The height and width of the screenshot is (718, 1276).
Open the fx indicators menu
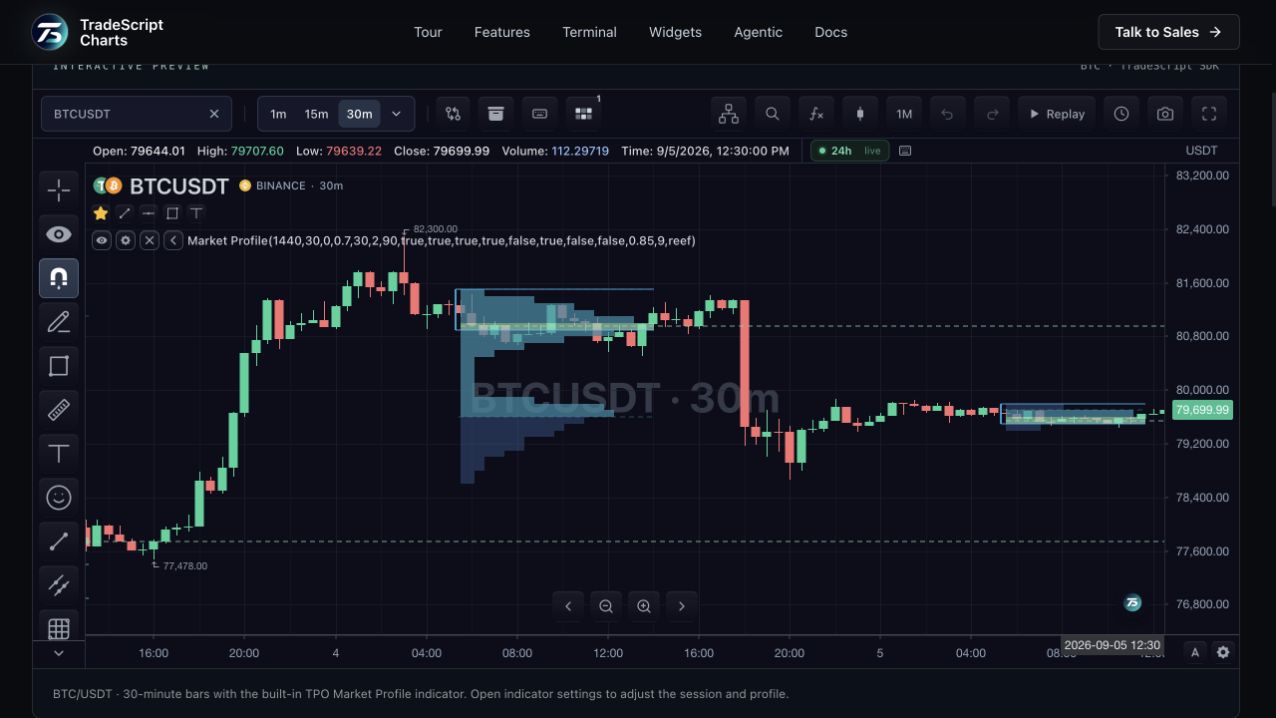coord(816,114)
